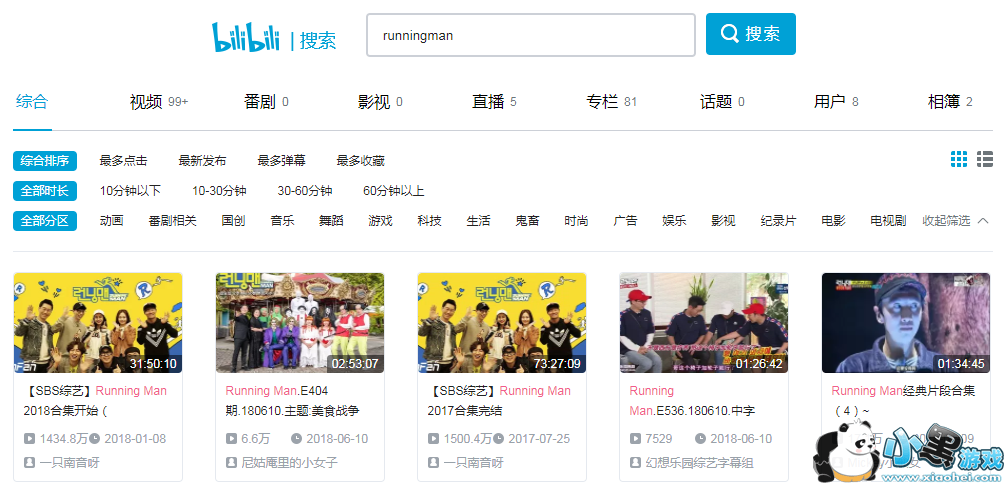Filter by 科技 category
This screenshot has width=1005, height=486.
[429, 221]
